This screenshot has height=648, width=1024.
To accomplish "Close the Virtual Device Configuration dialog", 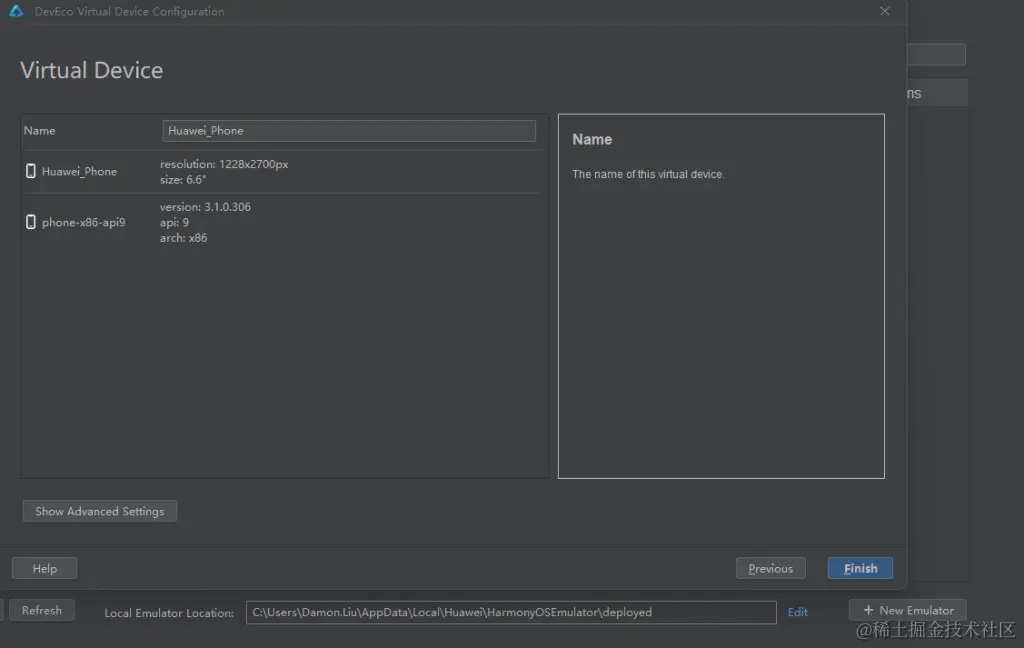I will 885,11.
